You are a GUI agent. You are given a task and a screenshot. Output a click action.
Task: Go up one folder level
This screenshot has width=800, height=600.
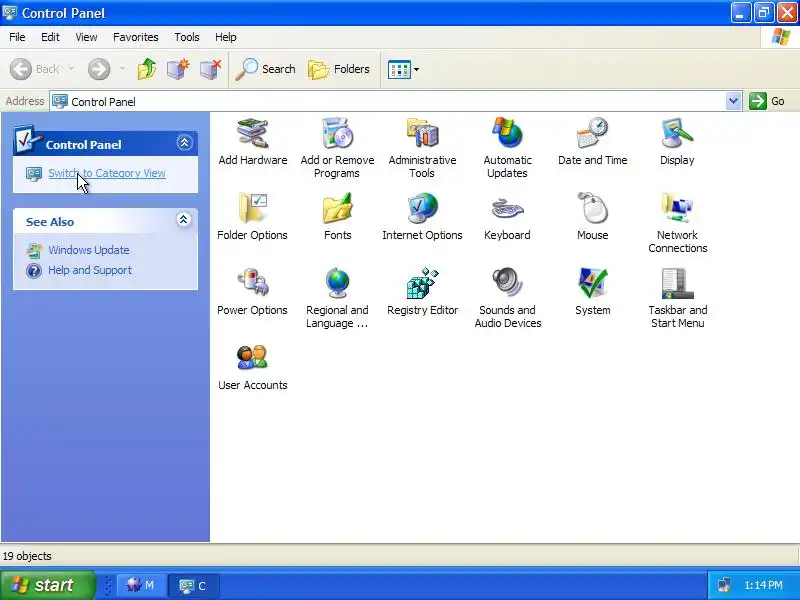(147, 69)
